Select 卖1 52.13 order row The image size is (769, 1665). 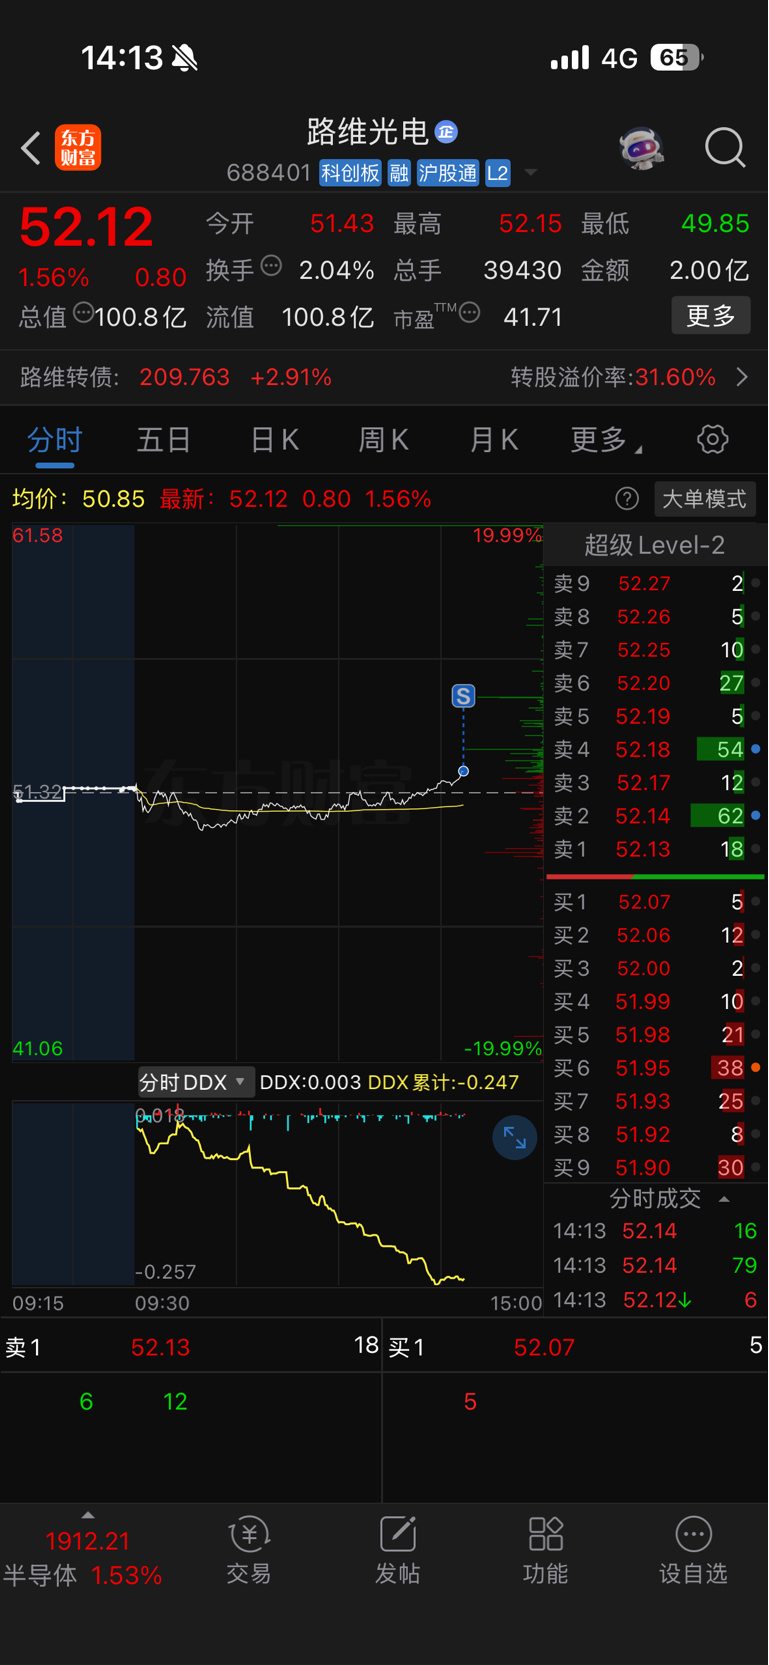pos(655,849)
